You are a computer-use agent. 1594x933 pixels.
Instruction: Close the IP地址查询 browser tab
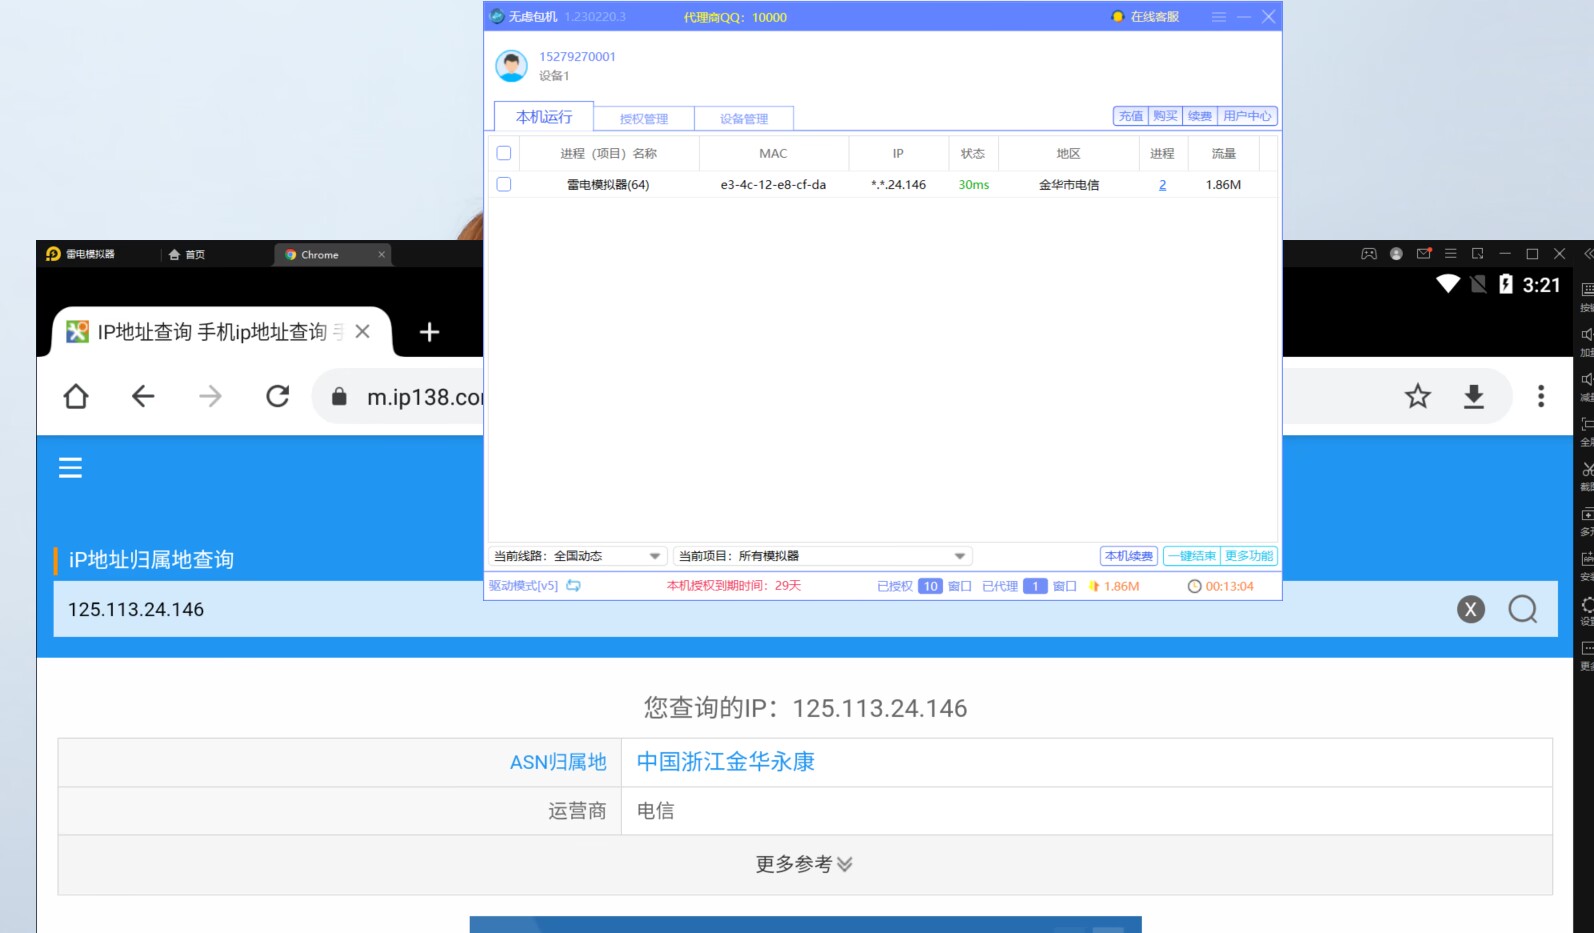[363, 332]
